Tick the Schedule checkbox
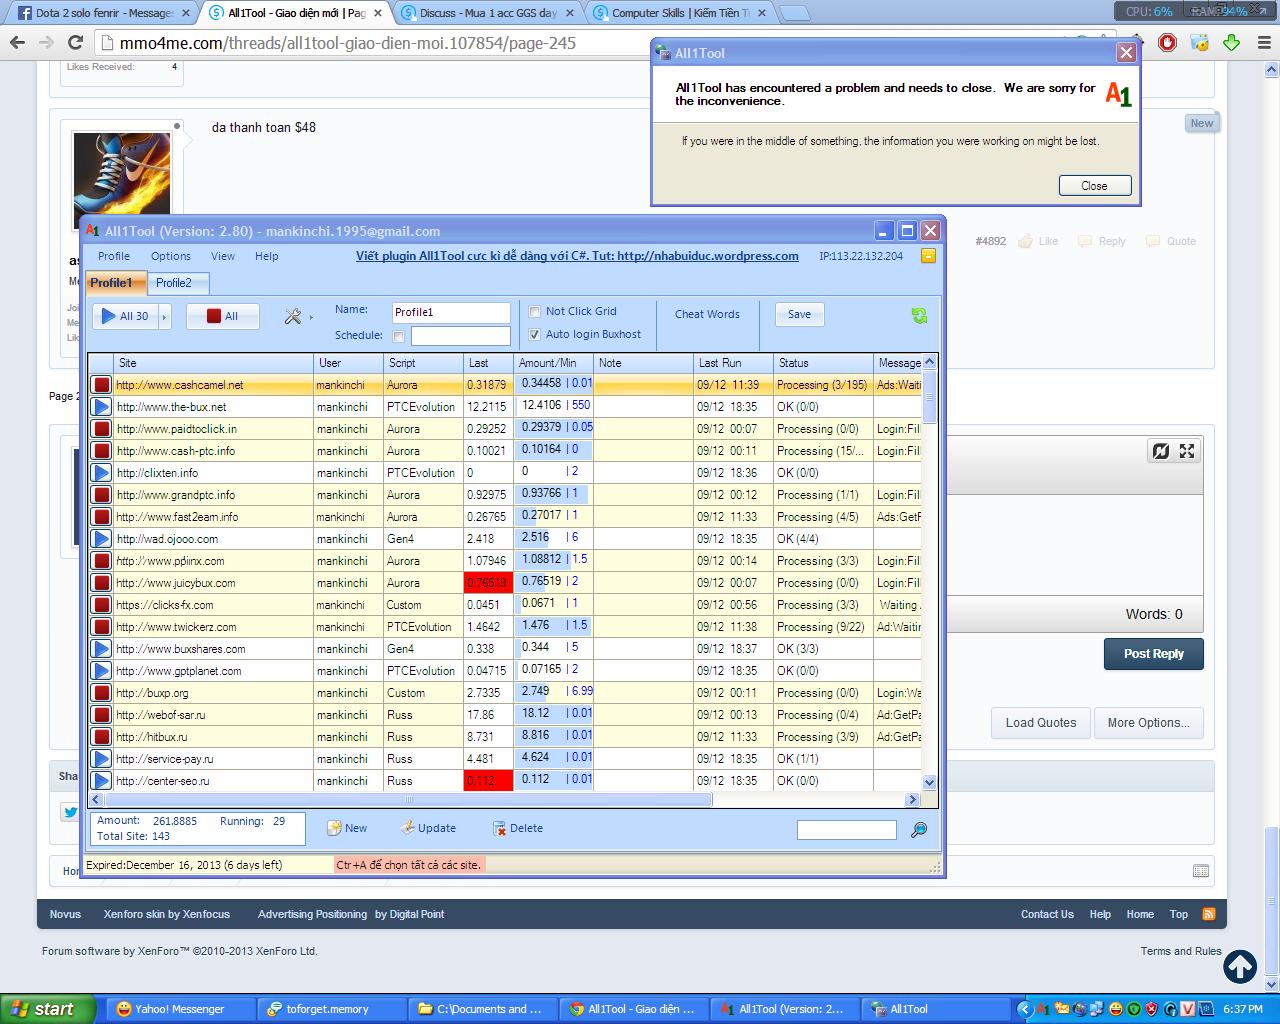The image size is (1280, 1024). (399, 336)
